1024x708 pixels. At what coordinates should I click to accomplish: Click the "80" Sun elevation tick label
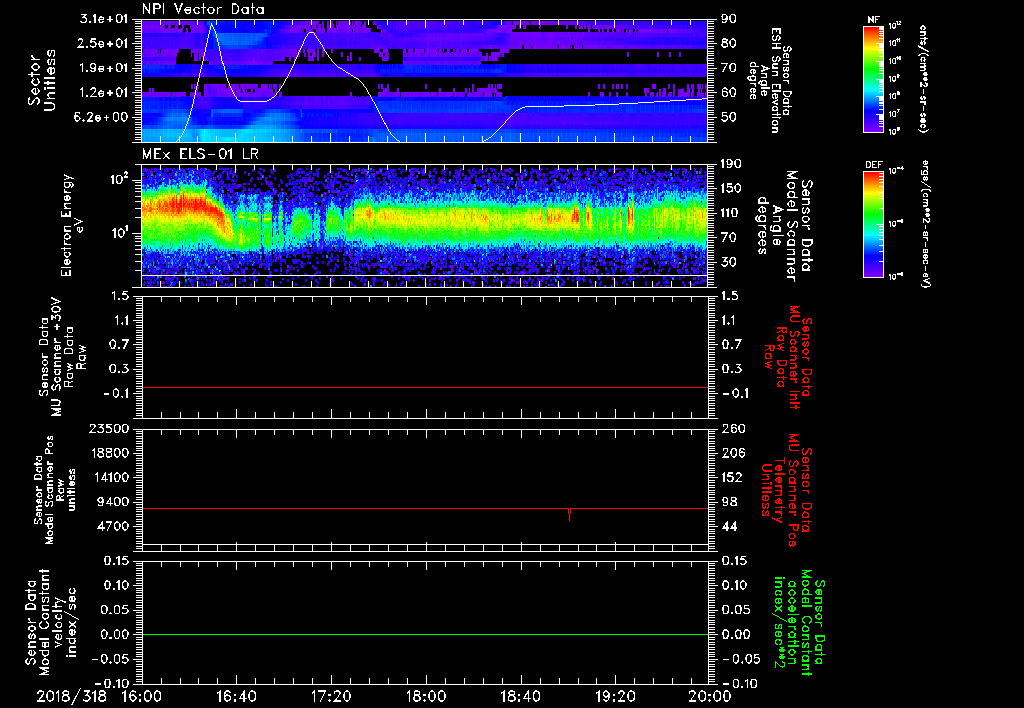pos(729,43)
